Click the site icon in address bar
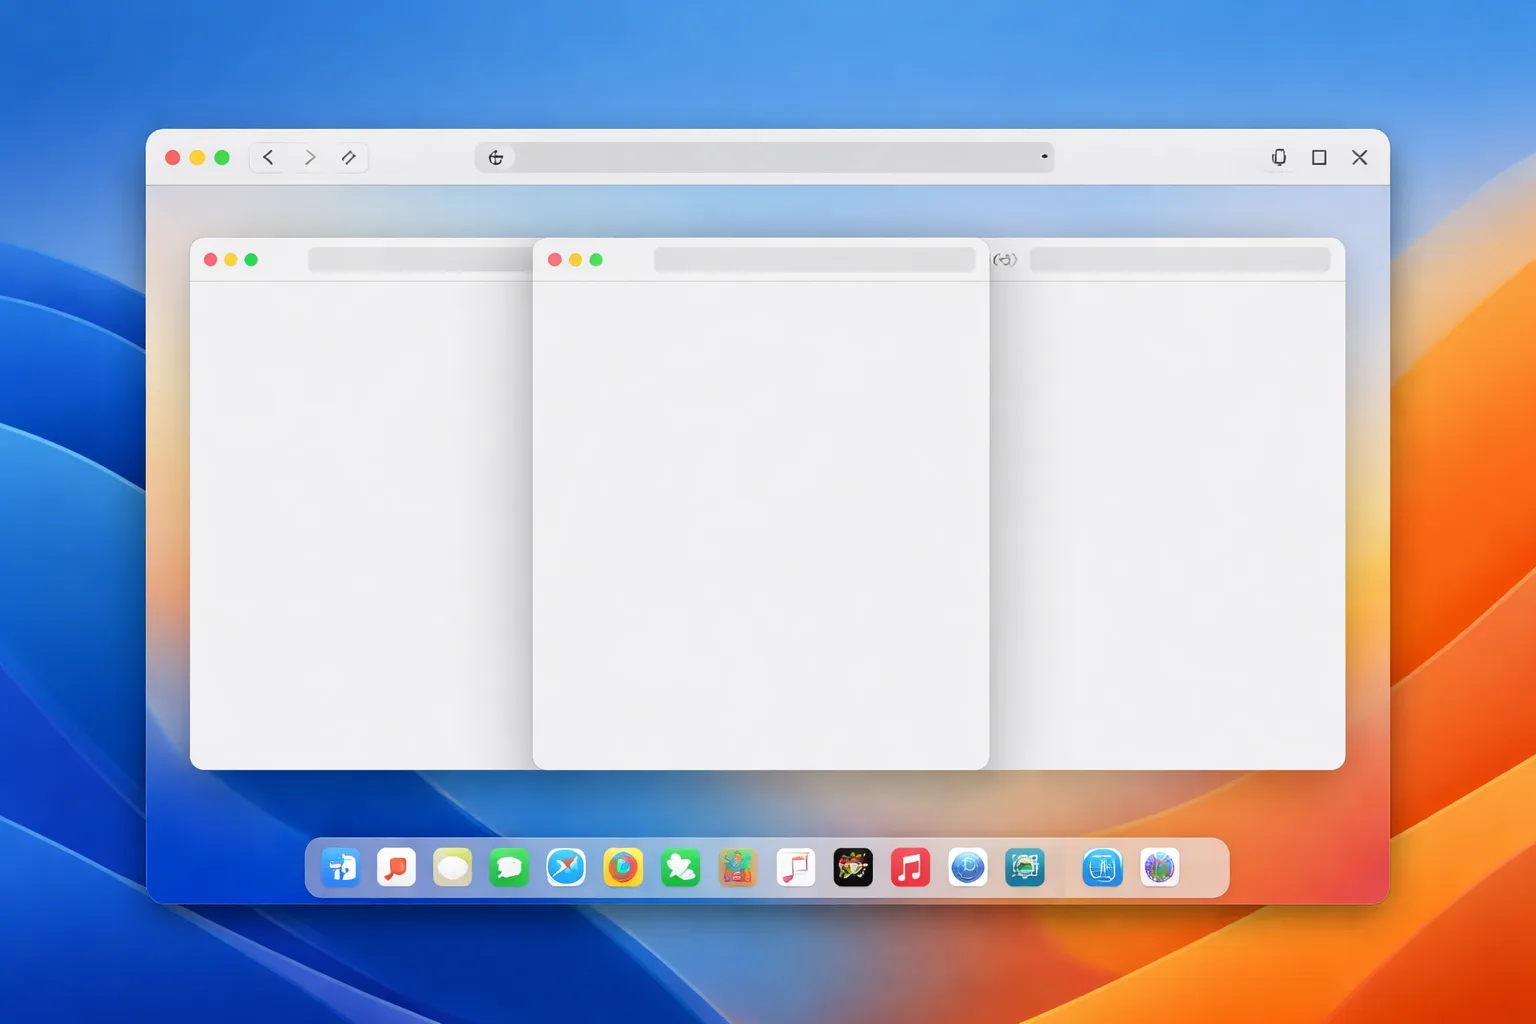The height and width of the screenshot is (1024, 1536). 496,157
